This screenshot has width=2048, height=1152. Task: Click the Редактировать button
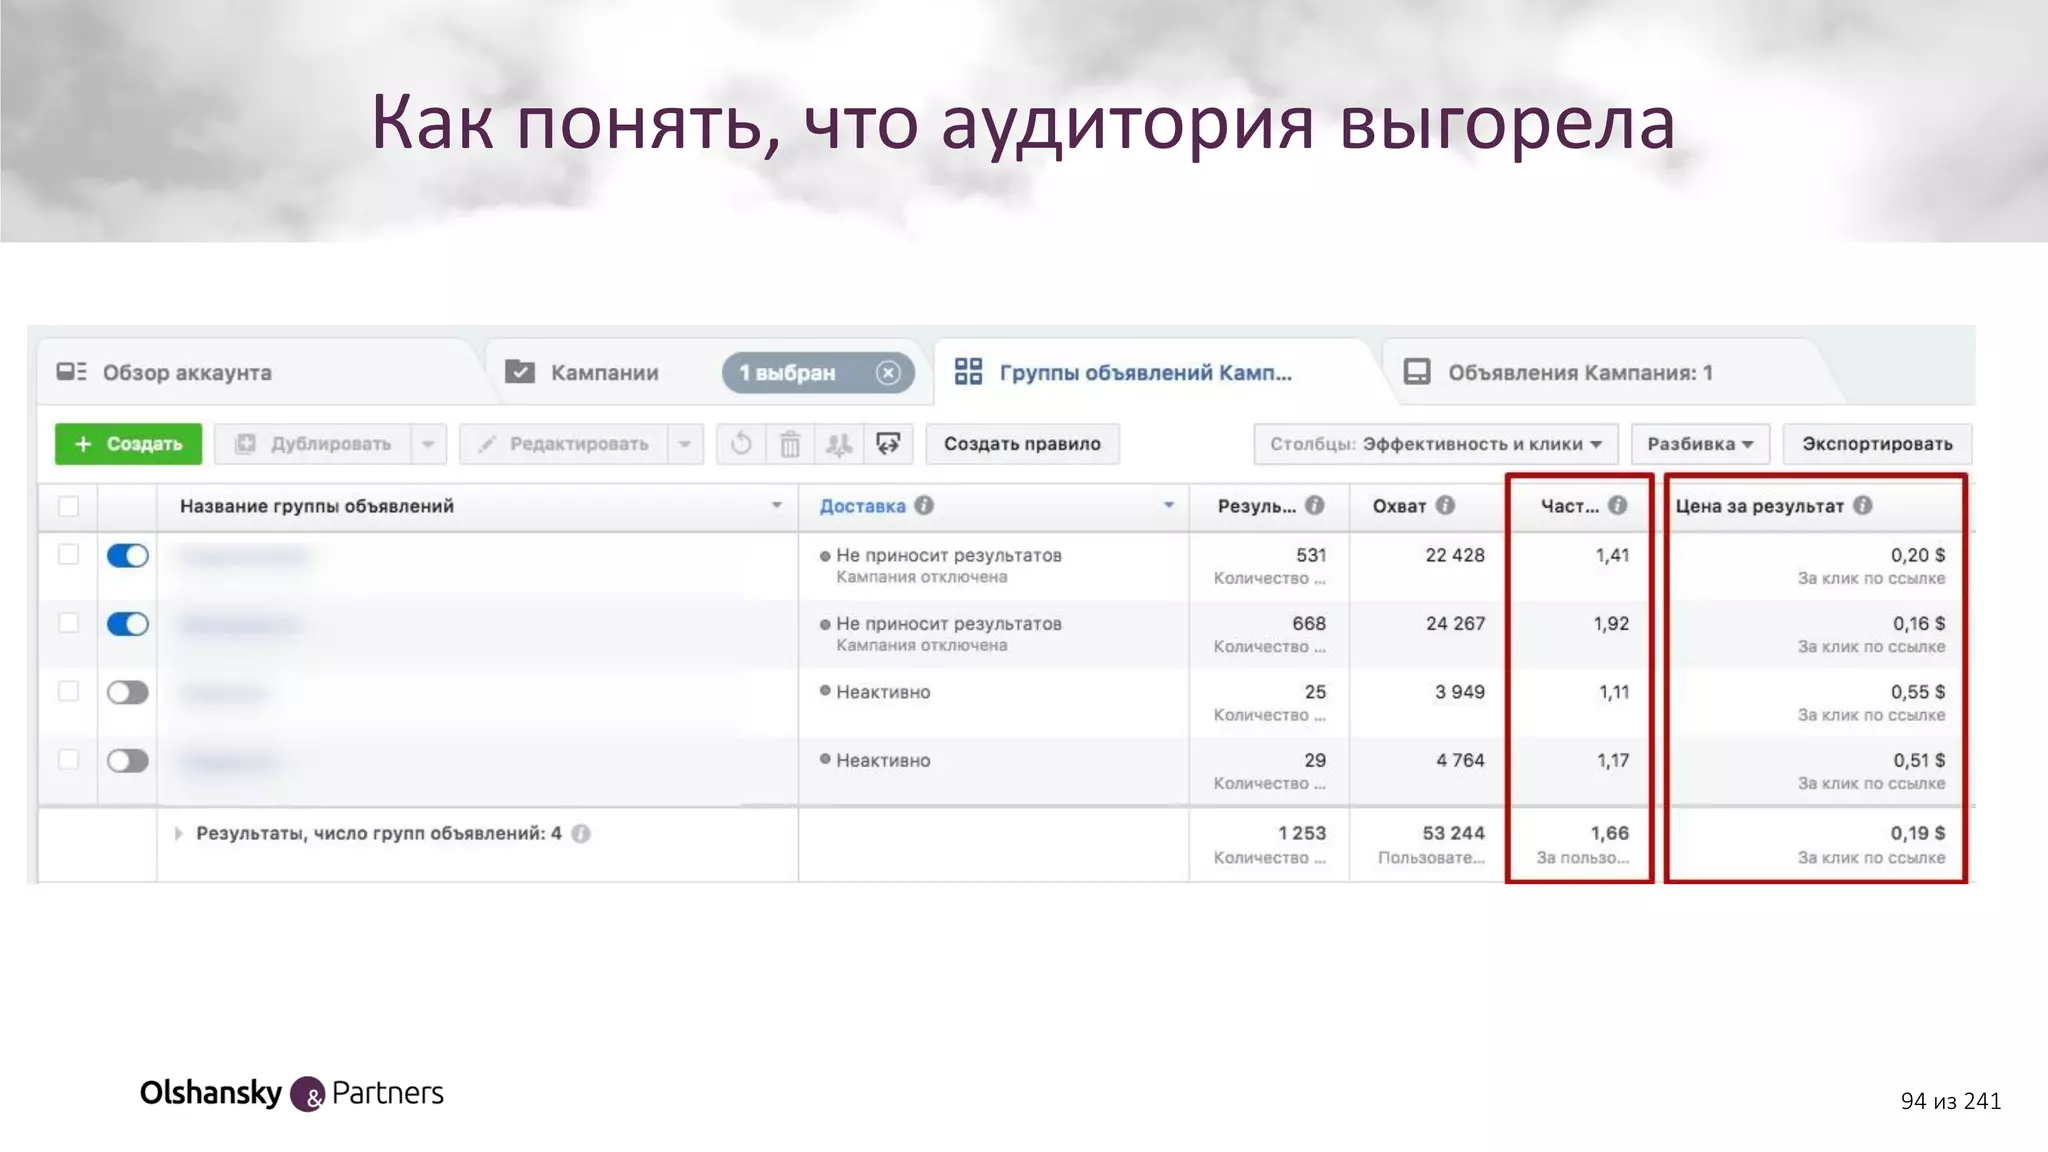563,444
